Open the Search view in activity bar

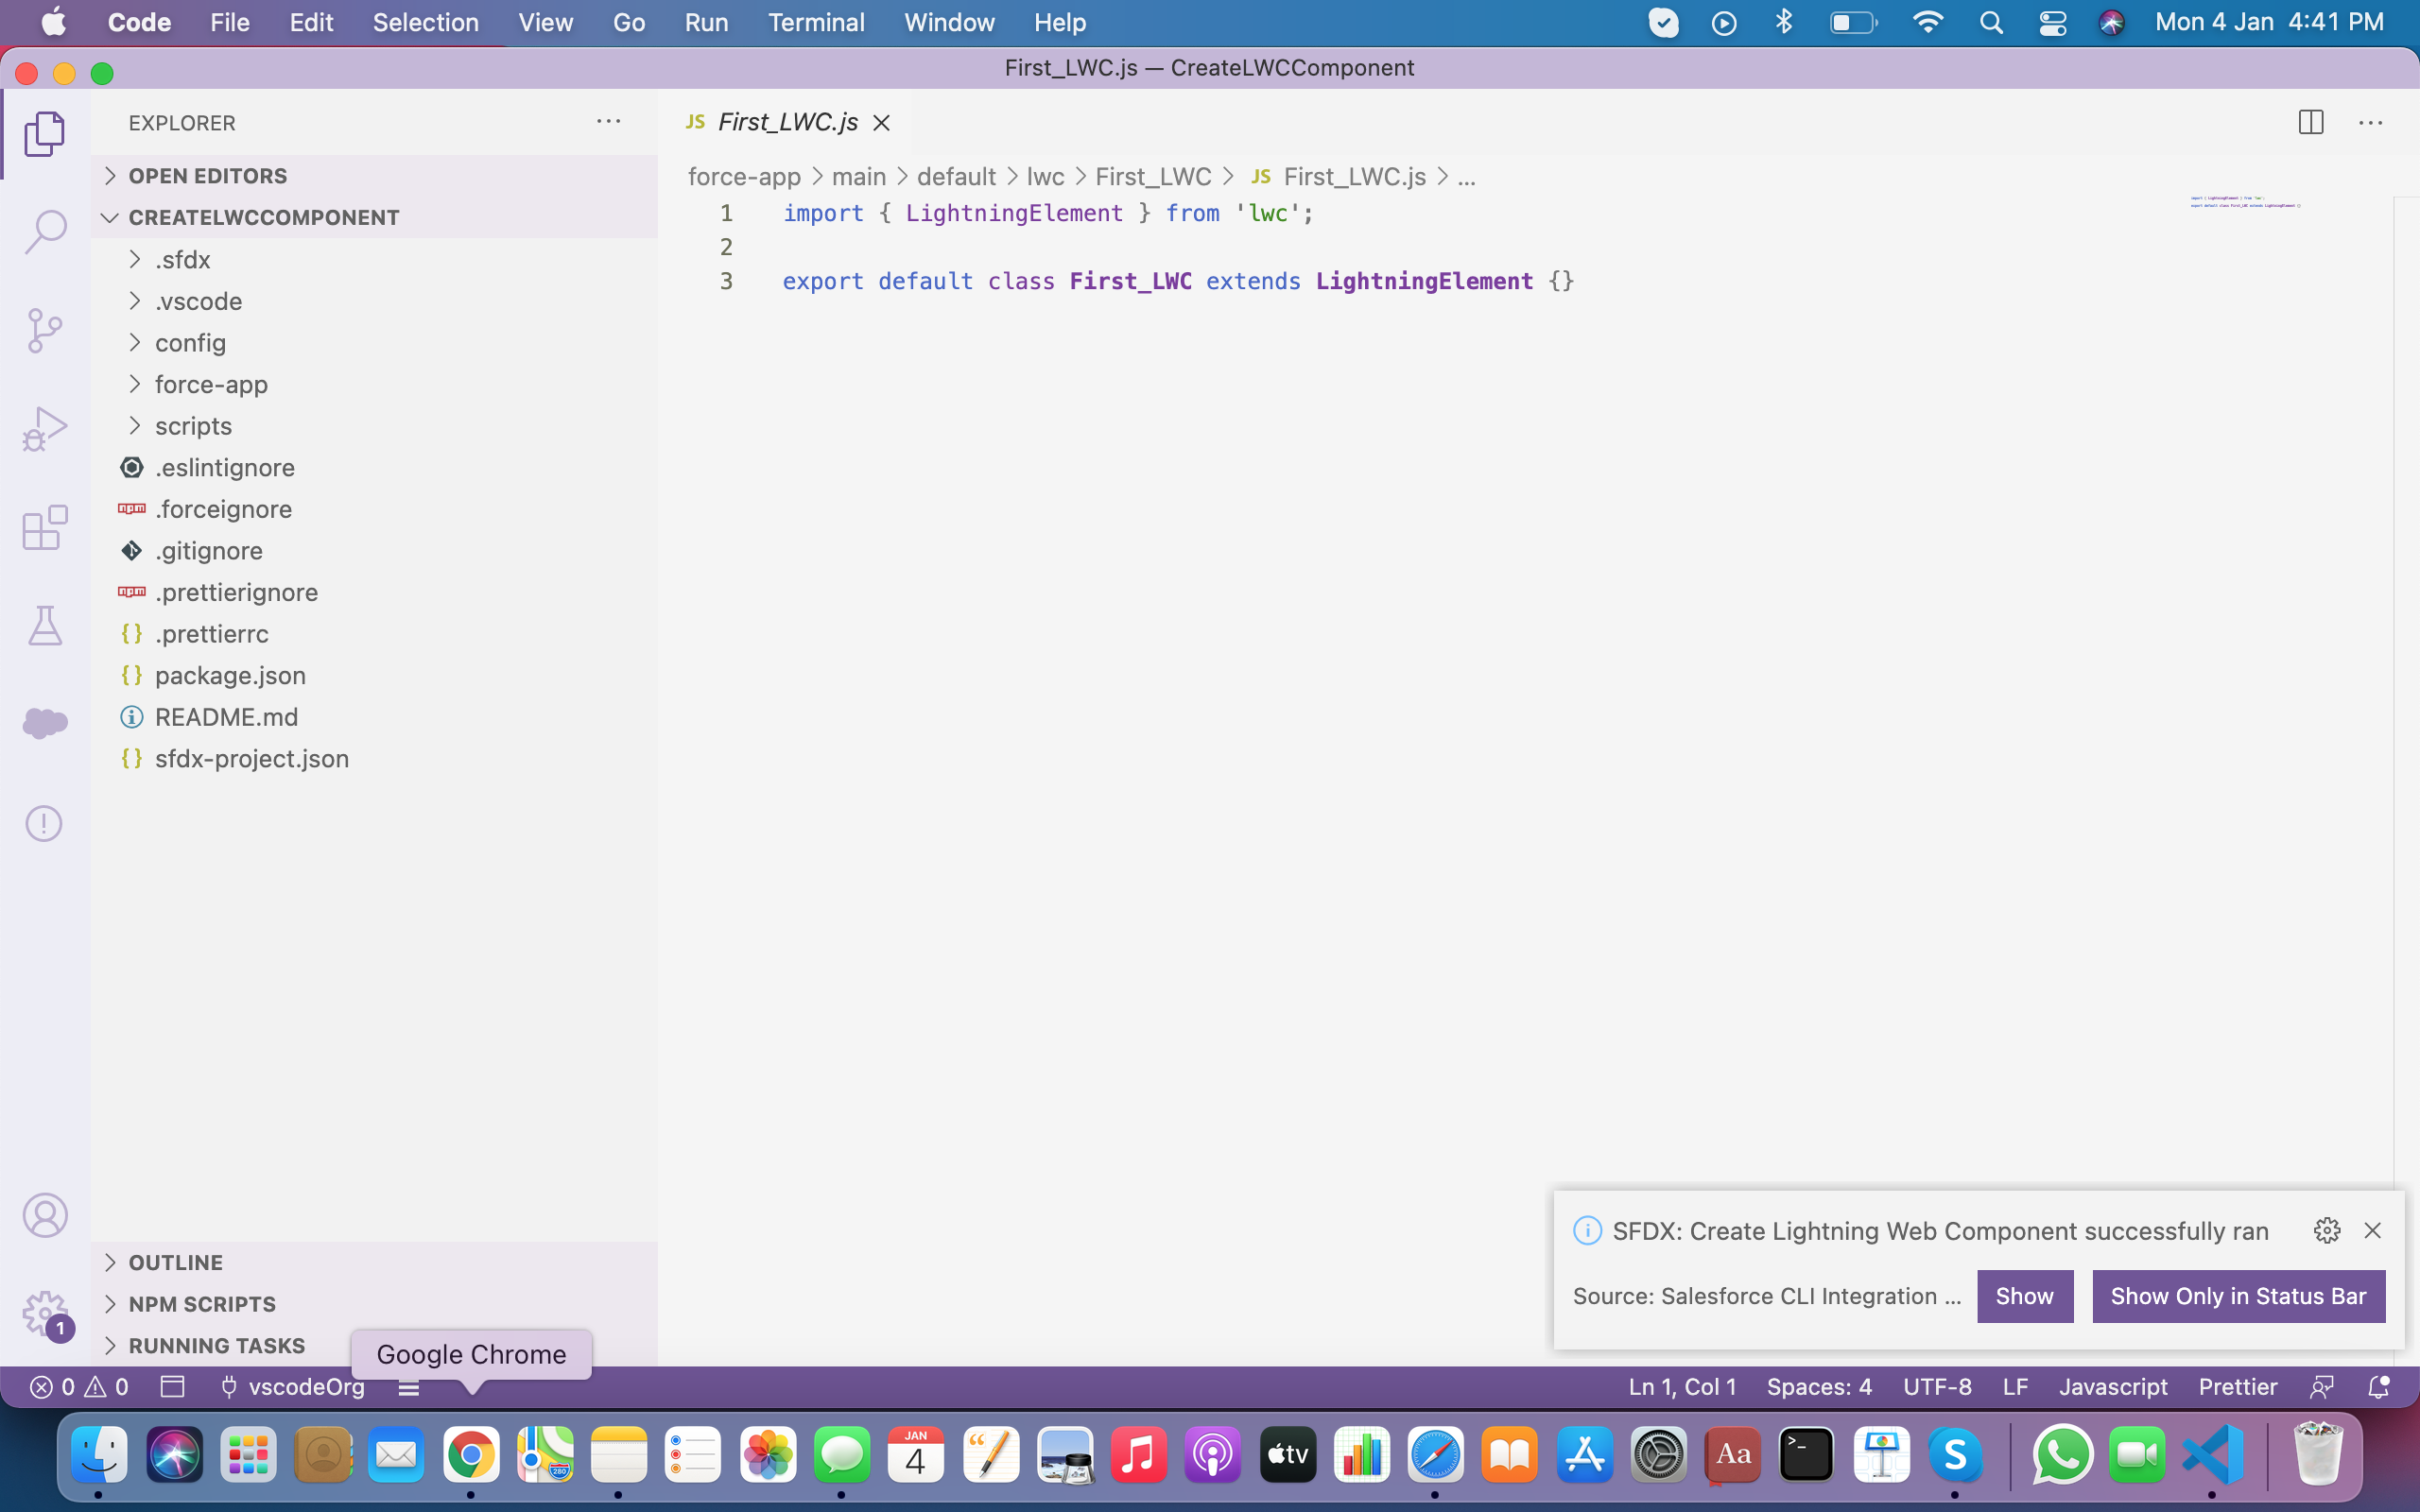[x=45, y=232]
